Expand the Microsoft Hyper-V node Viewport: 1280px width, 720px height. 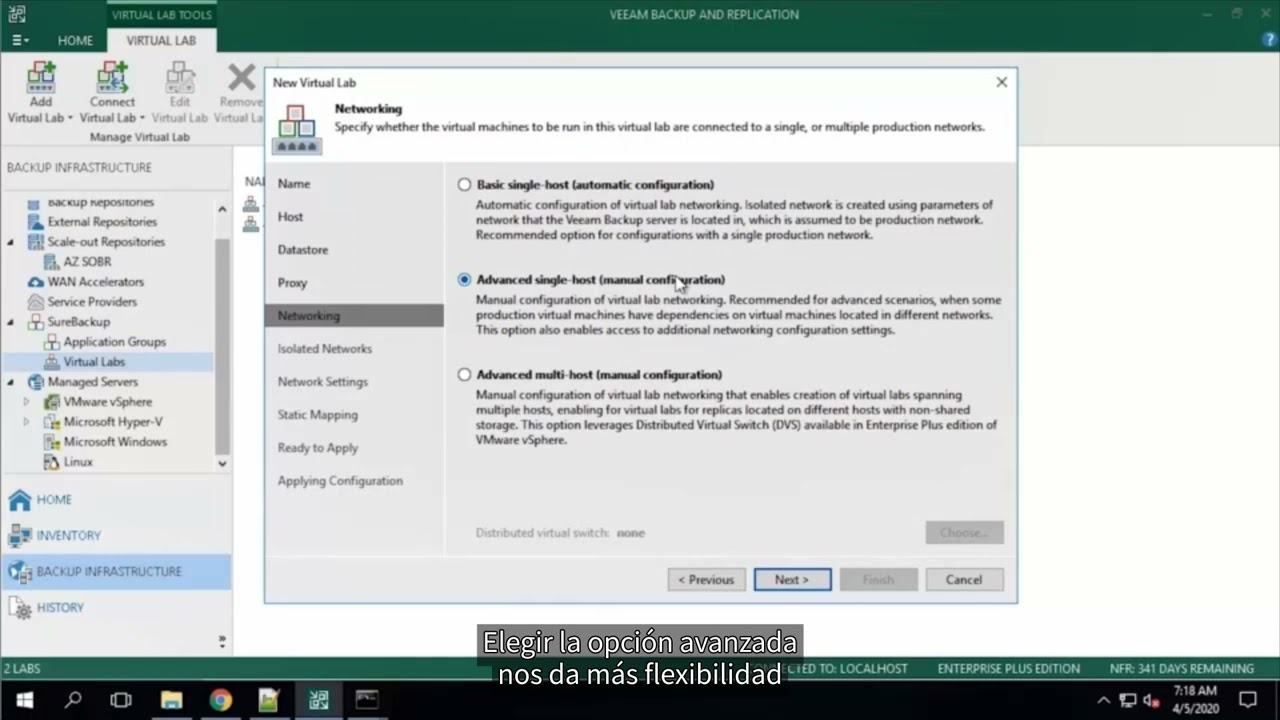27,422
